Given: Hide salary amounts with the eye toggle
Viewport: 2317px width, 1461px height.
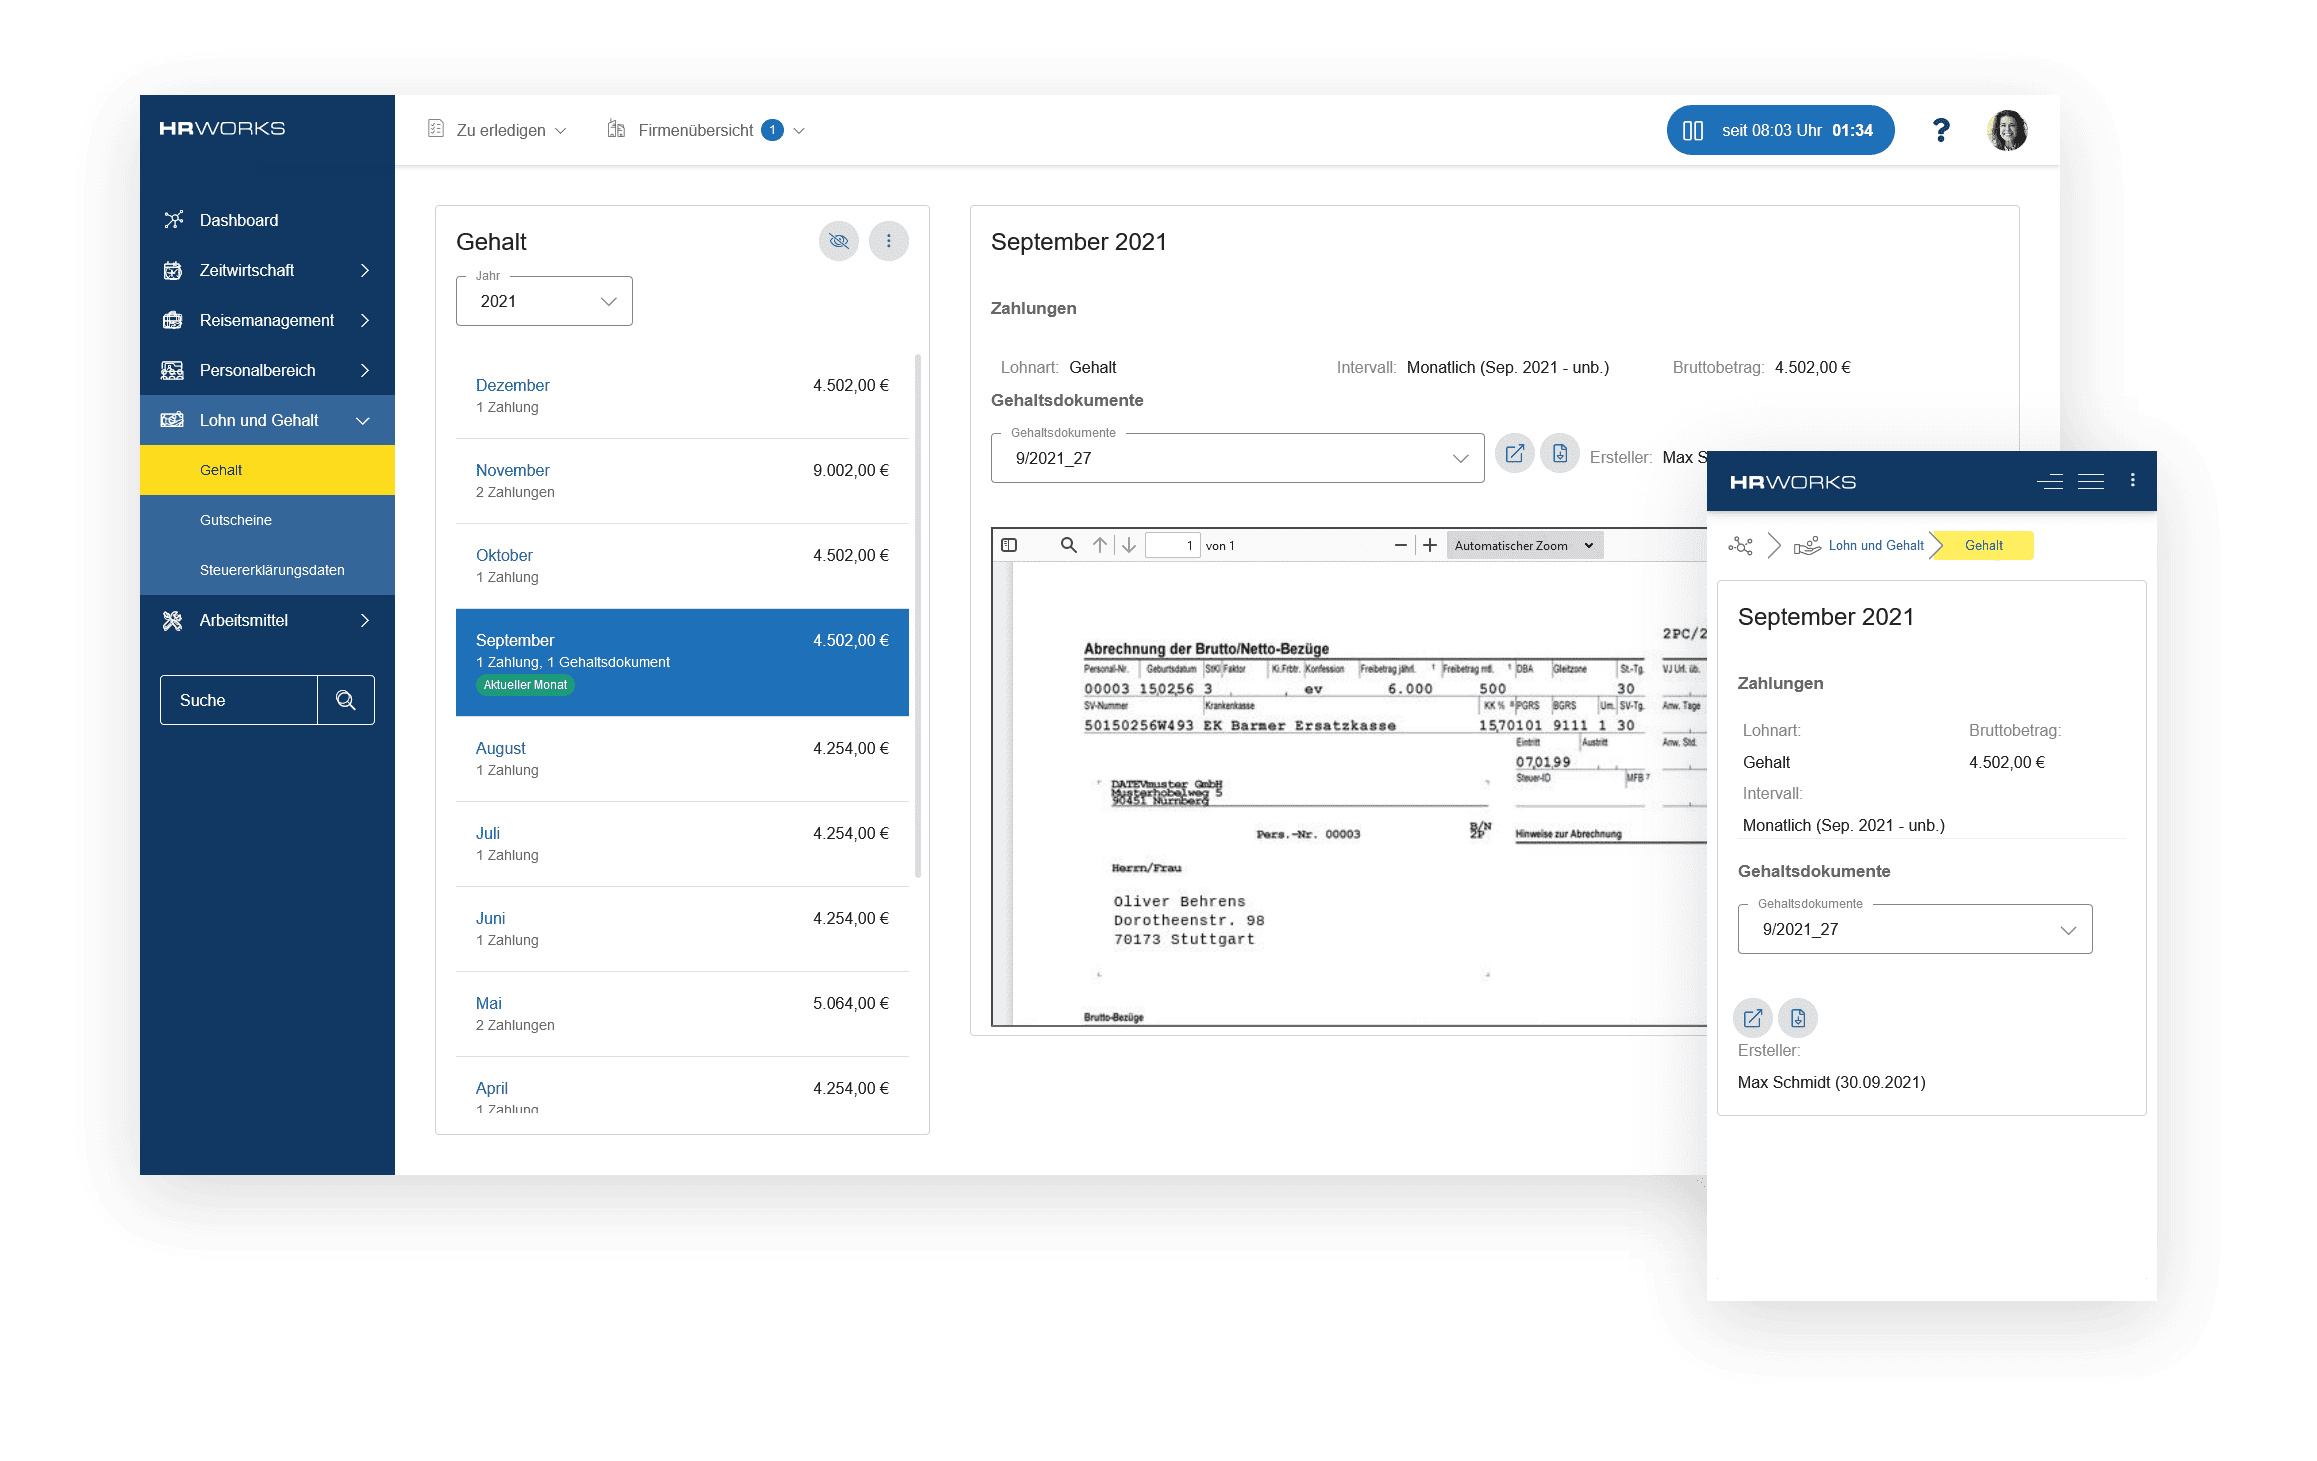Looking at the screenshot, I should [838, 241].
